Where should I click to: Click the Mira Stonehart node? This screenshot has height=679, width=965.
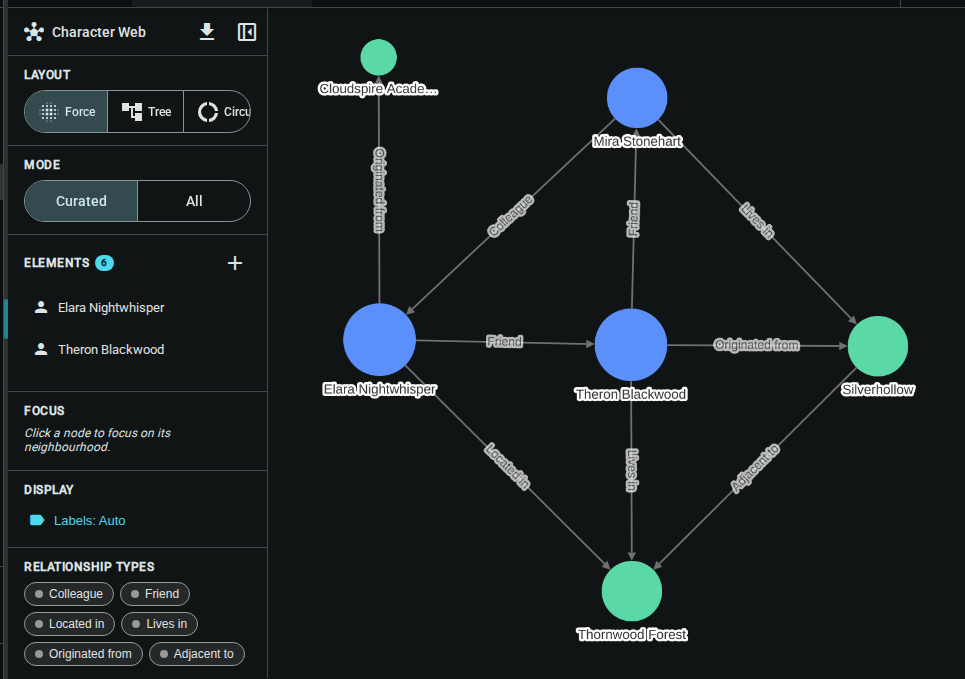tap(637, 98)
